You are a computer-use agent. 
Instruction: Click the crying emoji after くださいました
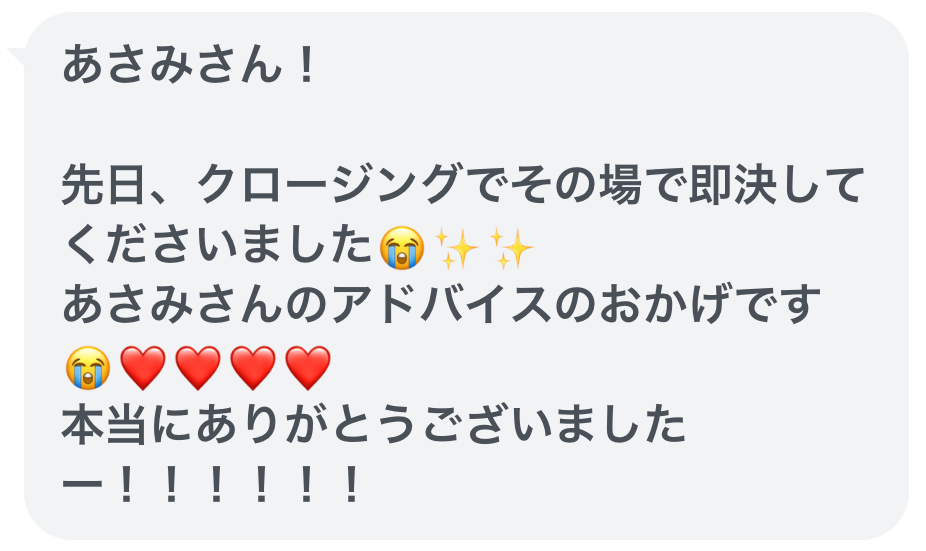tap(402, 247)
